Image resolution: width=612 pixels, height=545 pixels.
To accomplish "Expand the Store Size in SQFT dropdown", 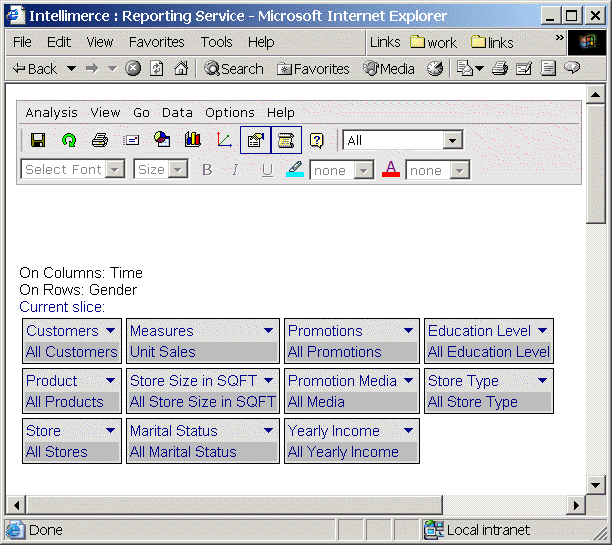I will click(268, 380).
